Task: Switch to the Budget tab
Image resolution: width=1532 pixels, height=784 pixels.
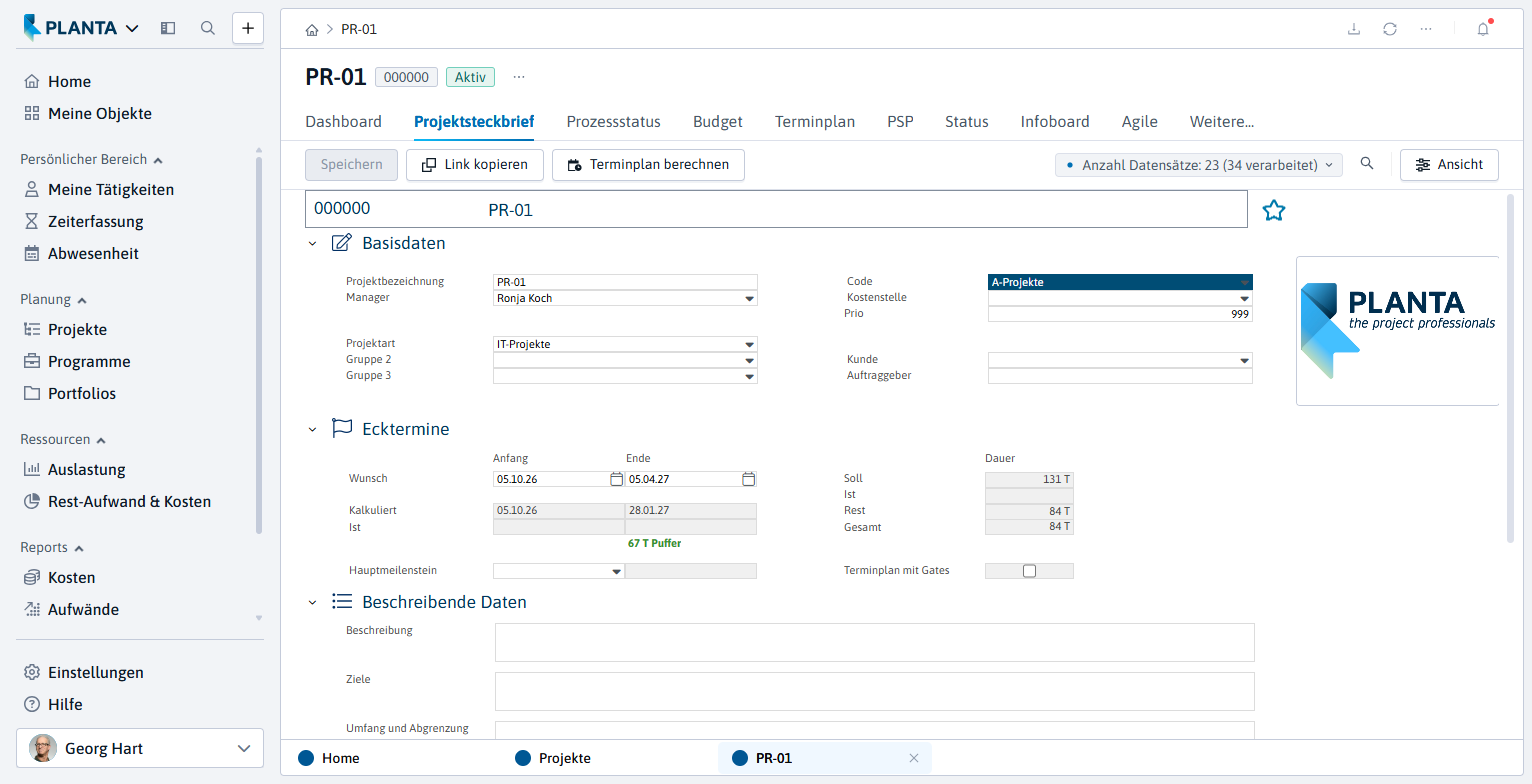Action: click(718, 122)
